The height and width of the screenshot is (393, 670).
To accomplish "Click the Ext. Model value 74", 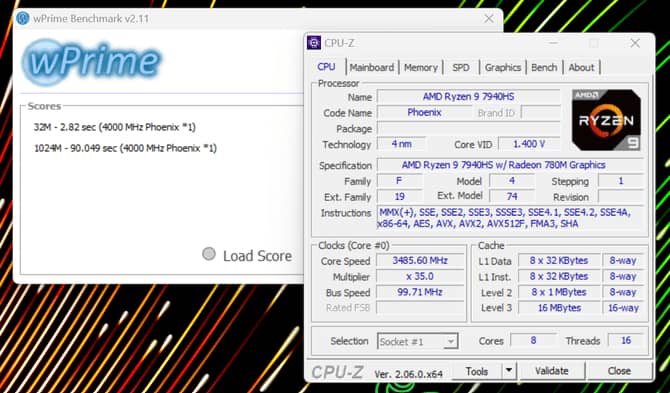I will [511, 196].
